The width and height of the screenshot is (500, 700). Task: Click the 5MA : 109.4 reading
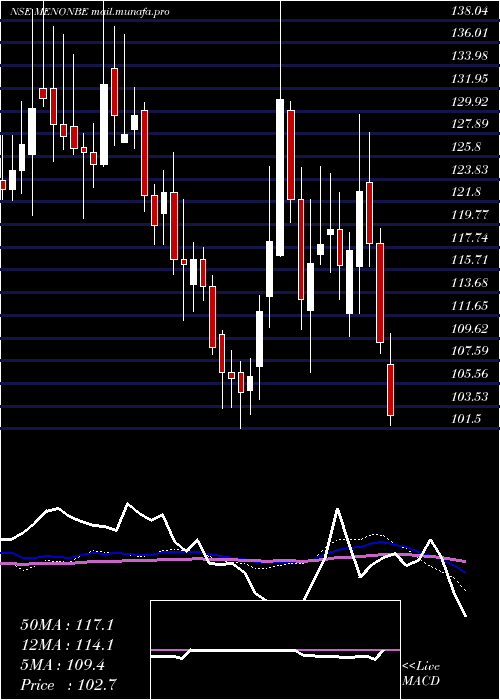click(x=62, y=665)
